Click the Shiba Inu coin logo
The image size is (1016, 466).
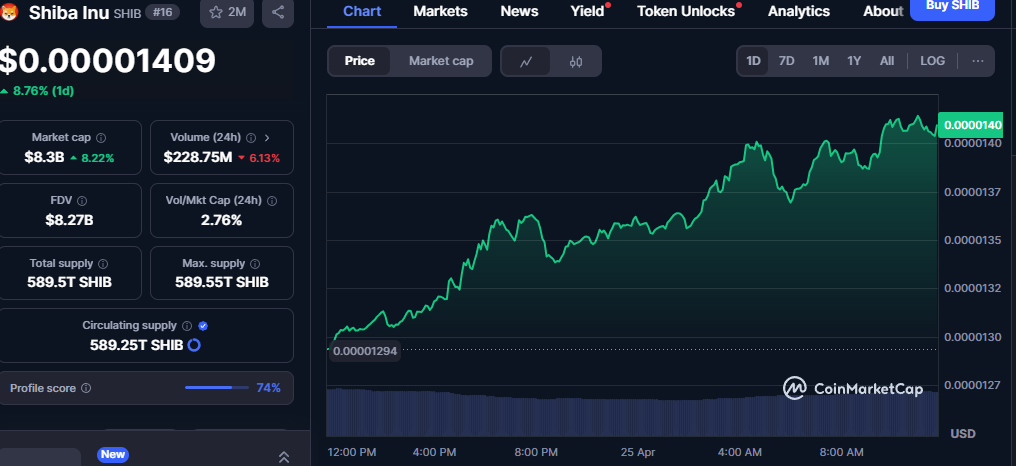tap(10, 12)
